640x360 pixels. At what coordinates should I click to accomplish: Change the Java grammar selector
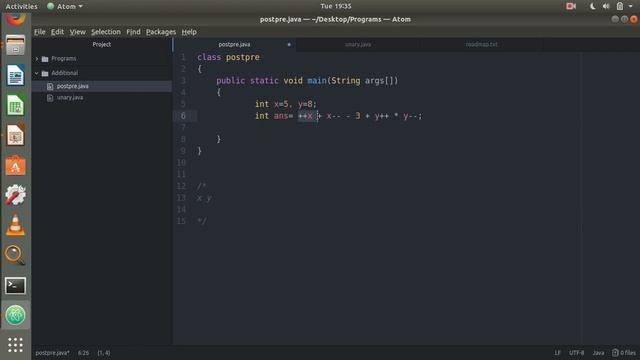coord(598,353)
